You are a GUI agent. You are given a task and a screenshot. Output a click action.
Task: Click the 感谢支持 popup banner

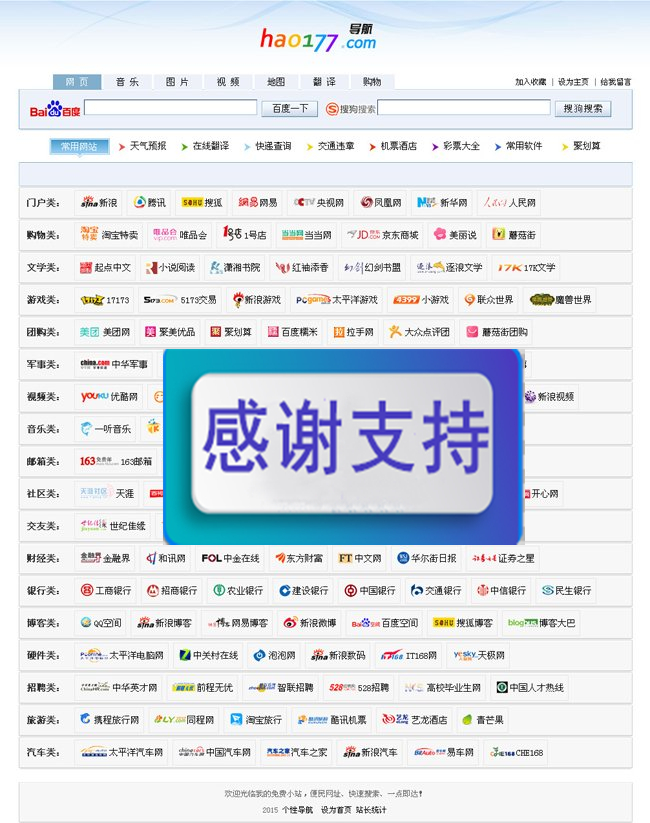coord(343,446)
